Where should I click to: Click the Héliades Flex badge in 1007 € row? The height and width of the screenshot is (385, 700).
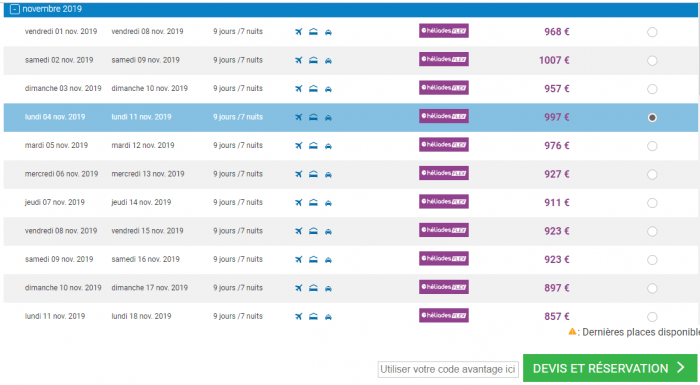[x=444, y=59]
